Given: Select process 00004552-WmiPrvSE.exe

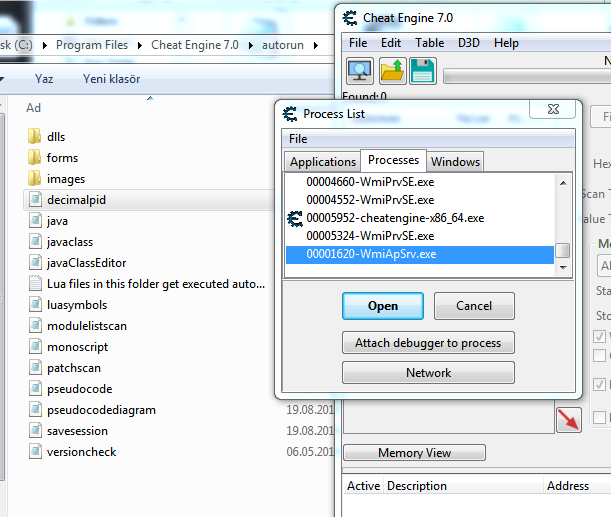Looking at the screenshot, I should [x=420, y=200].
